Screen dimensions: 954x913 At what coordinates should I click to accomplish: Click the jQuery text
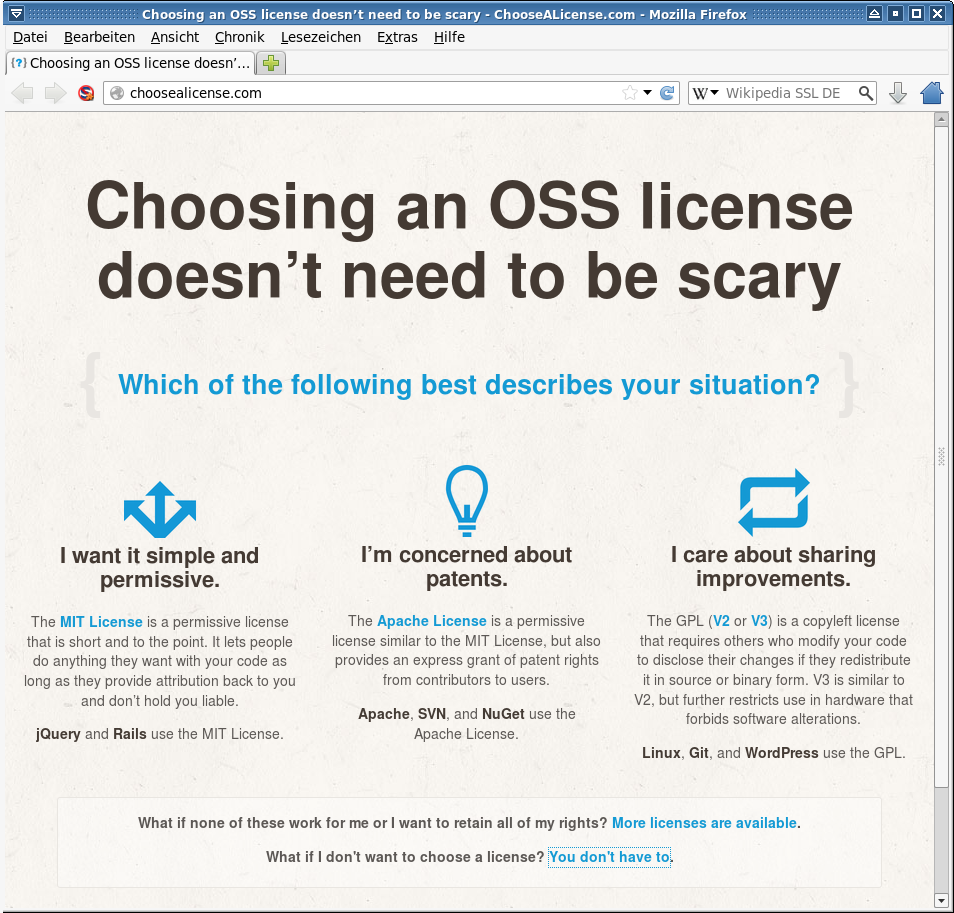(58, 734)
